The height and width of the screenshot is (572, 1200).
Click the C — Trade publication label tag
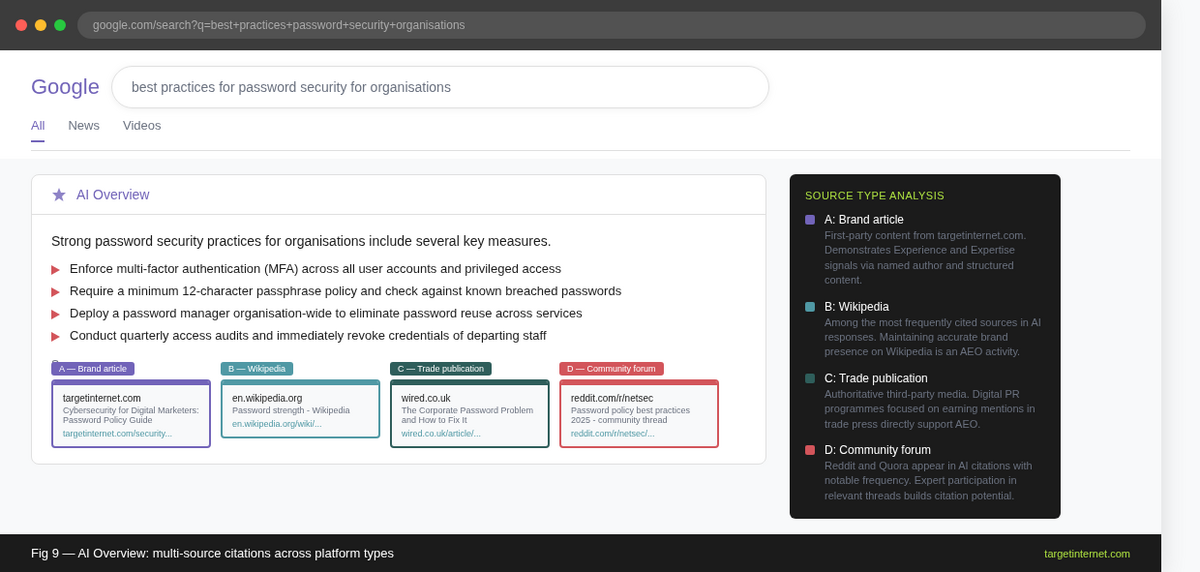coord(441,369)
